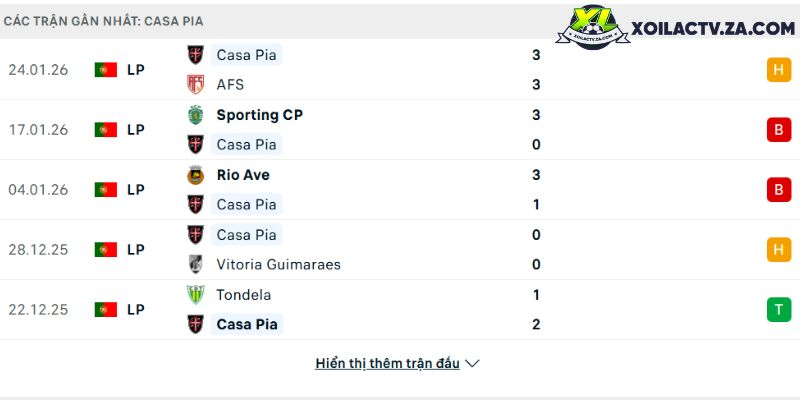
Task: Click the 'Hiển thị thêm trận đấu' link
Action: (x=388, y=364)
